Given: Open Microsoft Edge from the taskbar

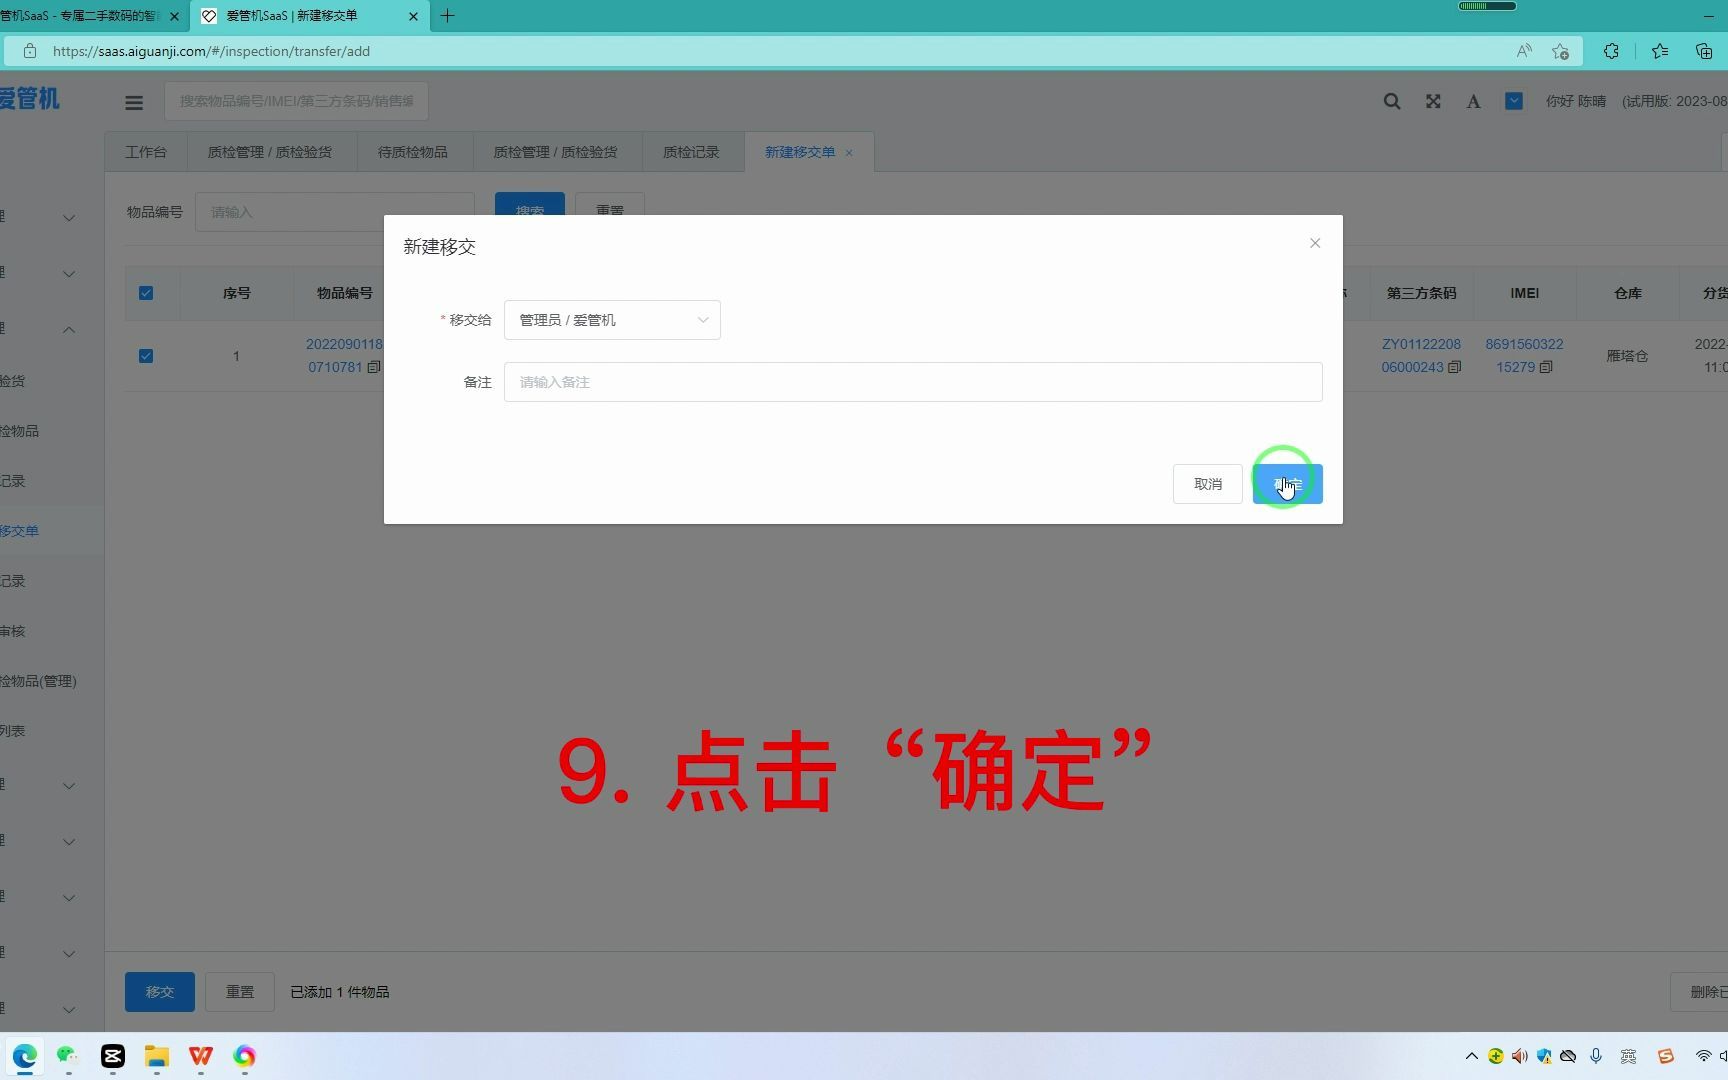Looking at the screenshot, I should 25,1056.
